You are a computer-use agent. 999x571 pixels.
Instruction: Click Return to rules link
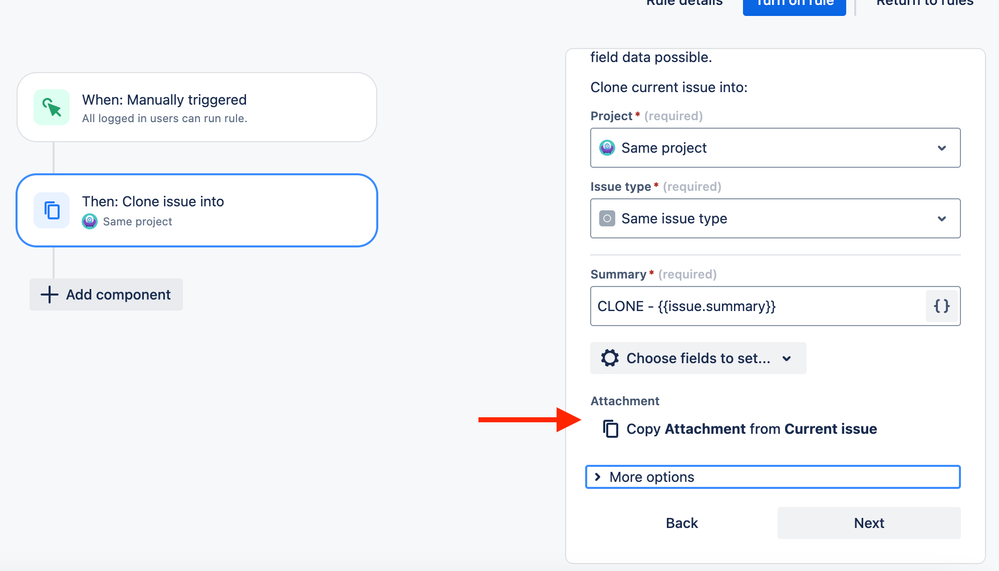[924, 3]
